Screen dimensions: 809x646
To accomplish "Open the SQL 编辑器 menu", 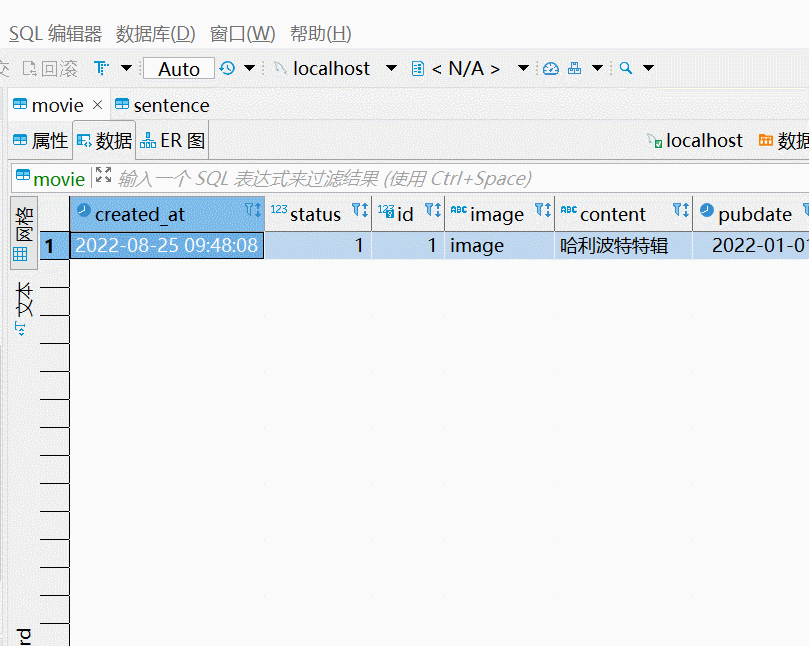I will 55,34.
